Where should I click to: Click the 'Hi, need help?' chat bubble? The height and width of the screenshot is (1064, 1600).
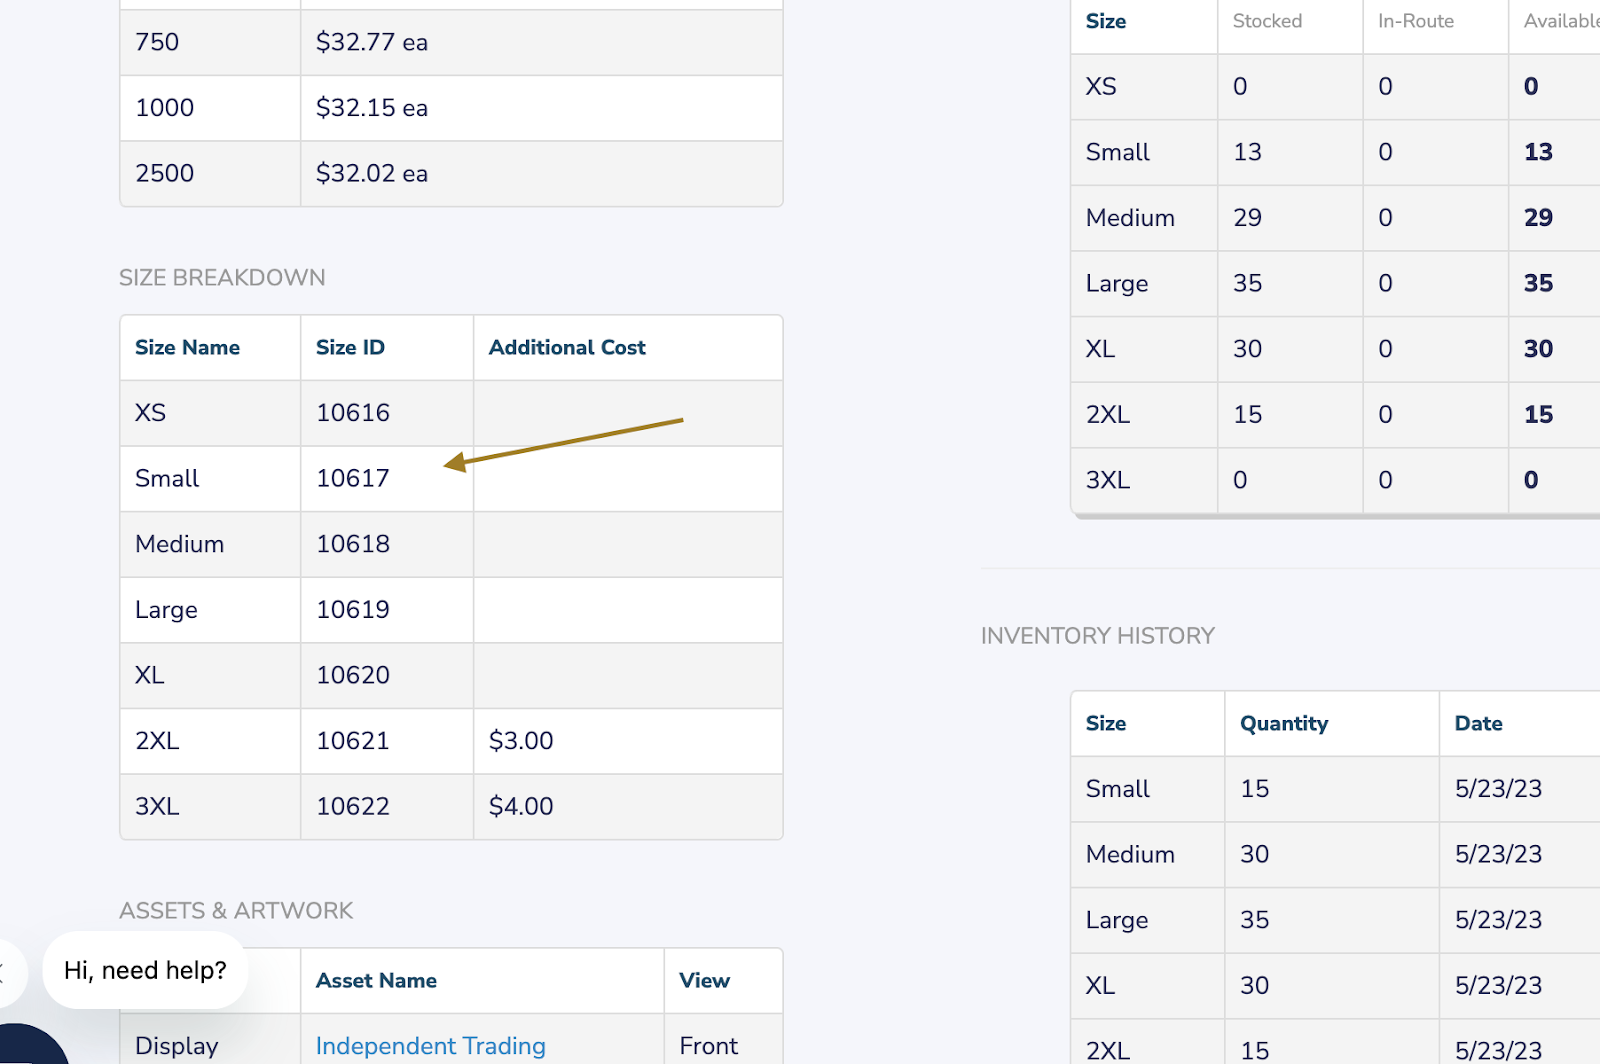pyautogui.click(x=145, y=970)
